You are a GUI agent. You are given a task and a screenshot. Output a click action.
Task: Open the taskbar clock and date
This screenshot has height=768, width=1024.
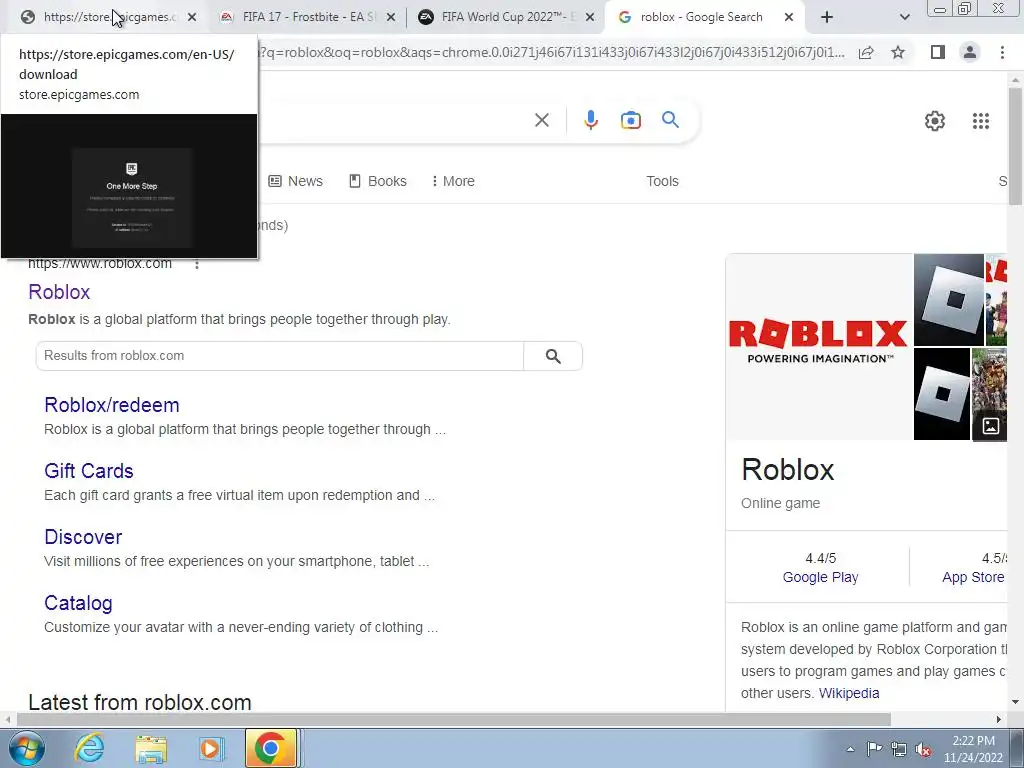pos(973,749)
